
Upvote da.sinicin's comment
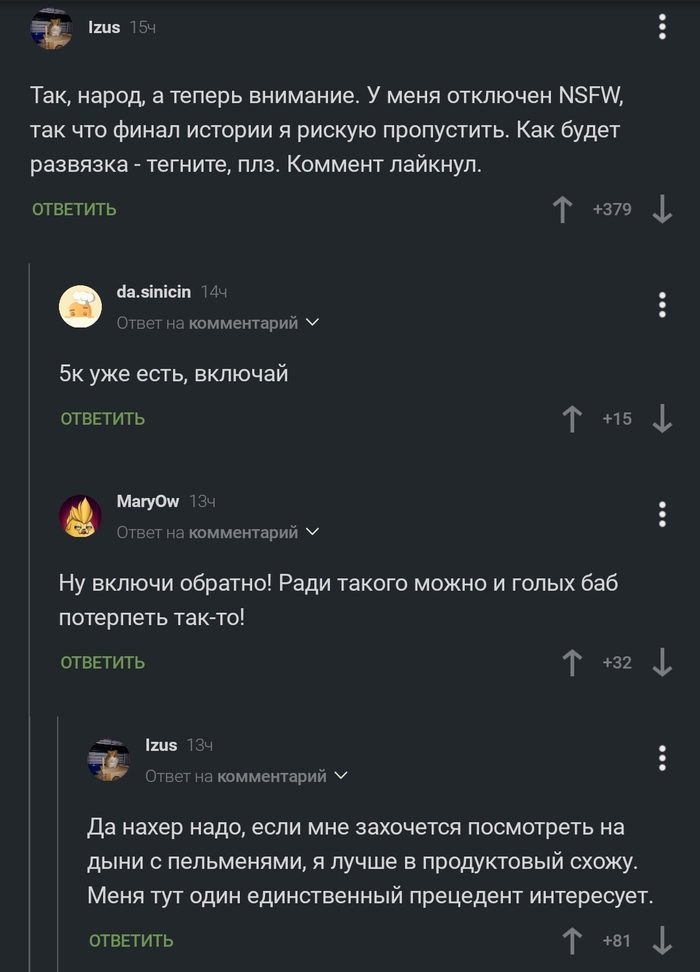pyautogui.click(x=572, y=419)
